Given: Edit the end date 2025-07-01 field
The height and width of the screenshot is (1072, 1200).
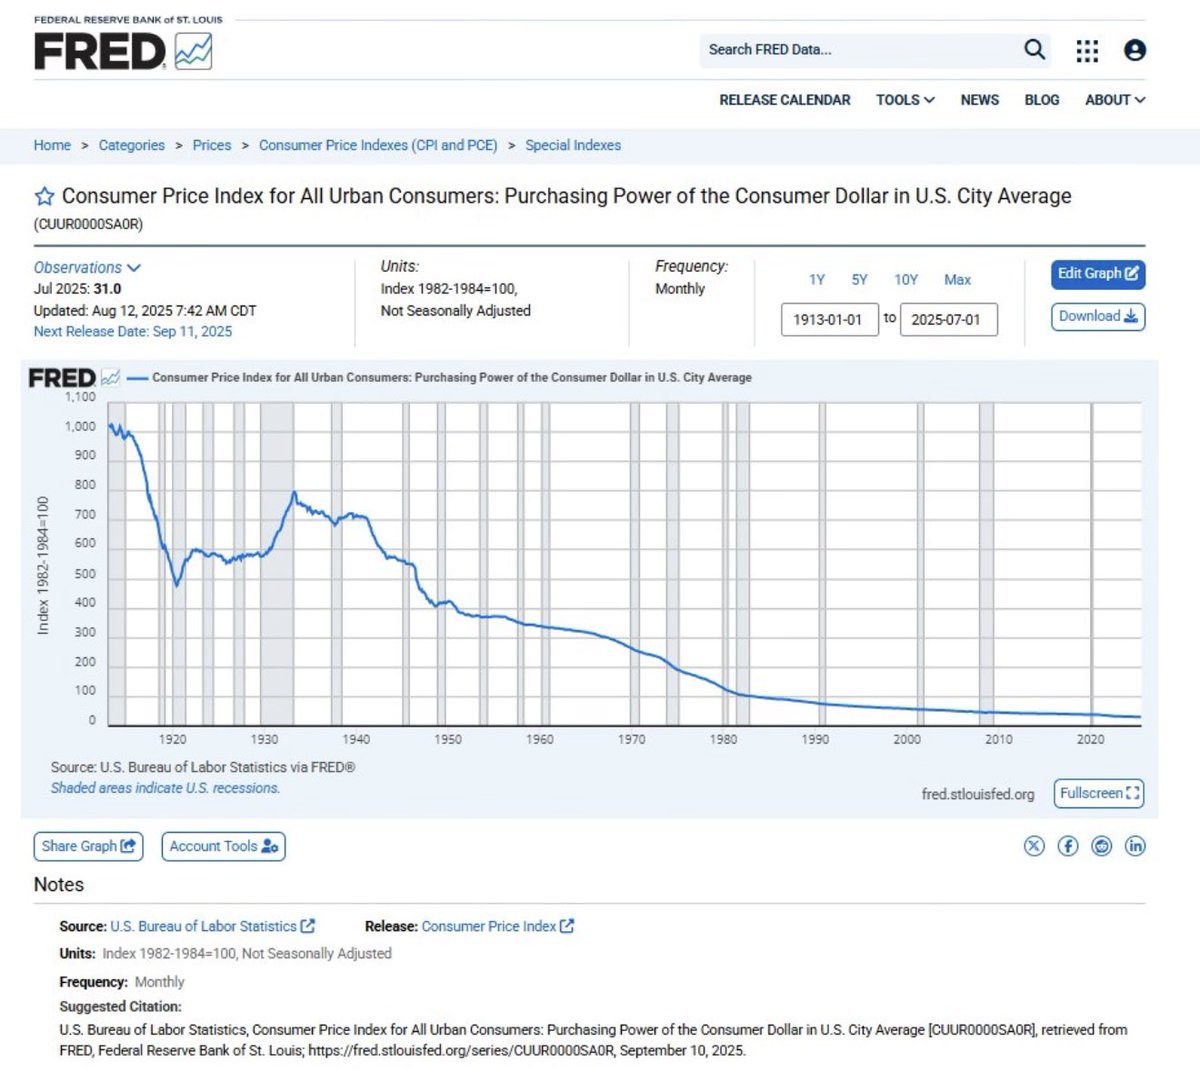Looking at the screenshot, I should (x=948, y=320).
